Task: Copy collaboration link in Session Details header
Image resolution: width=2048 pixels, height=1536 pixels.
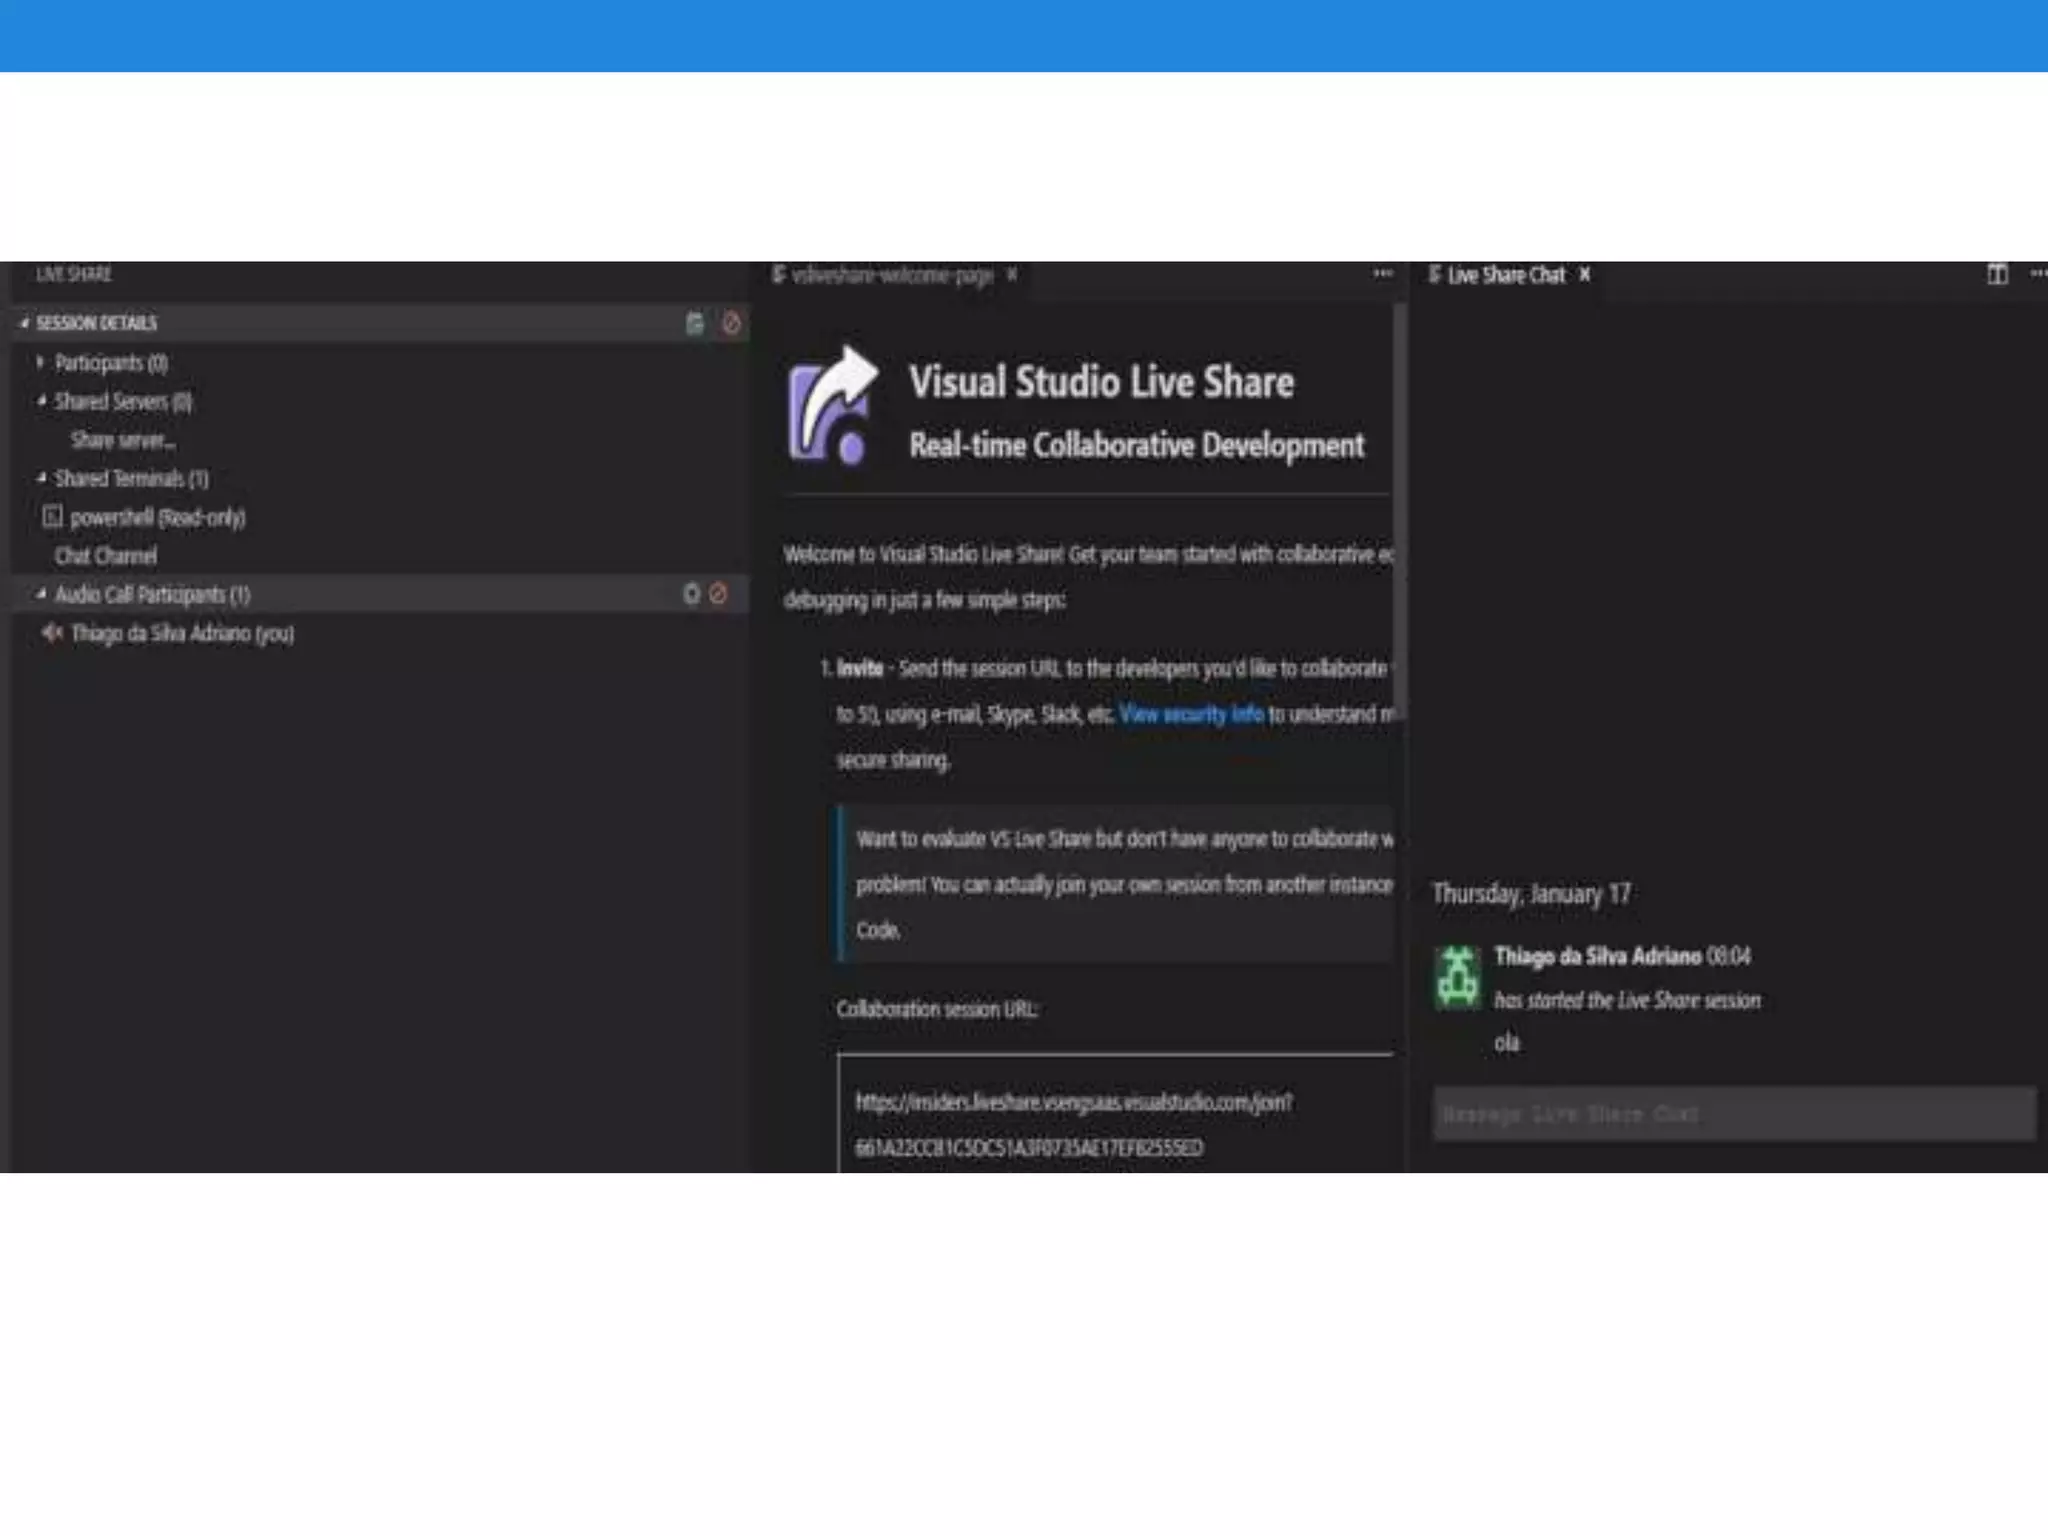Action: [694, 323]
